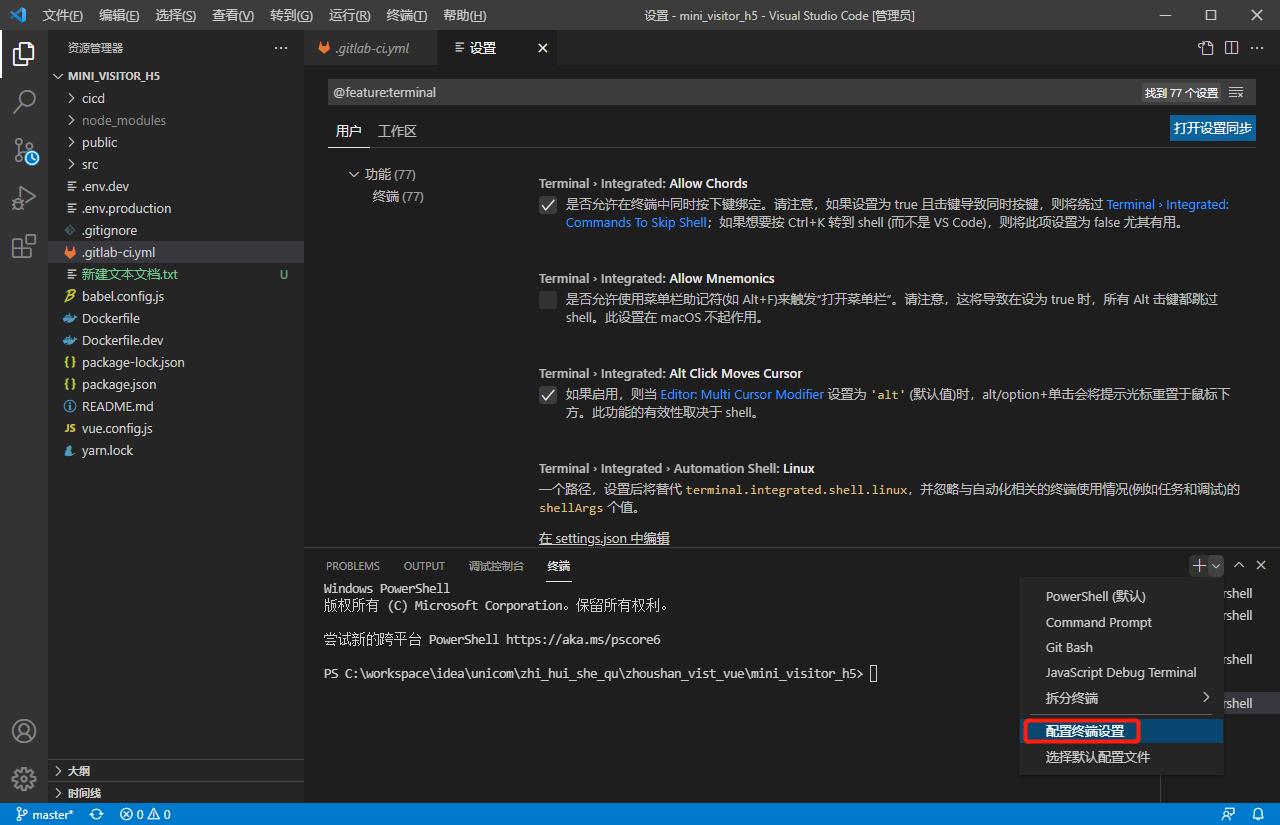
Task: Open the Accounts menu icon
Action: [x=24, y=731]
